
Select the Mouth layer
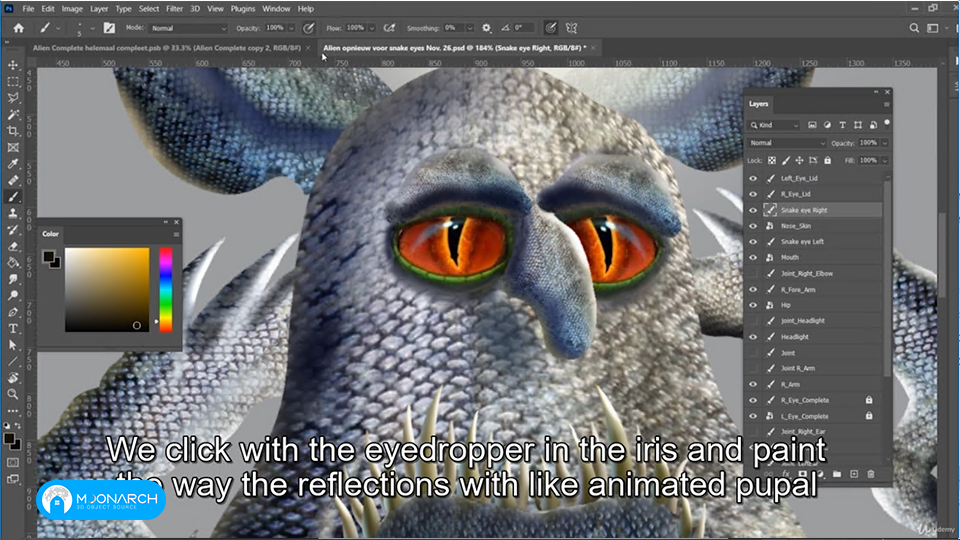pos(789,258)
